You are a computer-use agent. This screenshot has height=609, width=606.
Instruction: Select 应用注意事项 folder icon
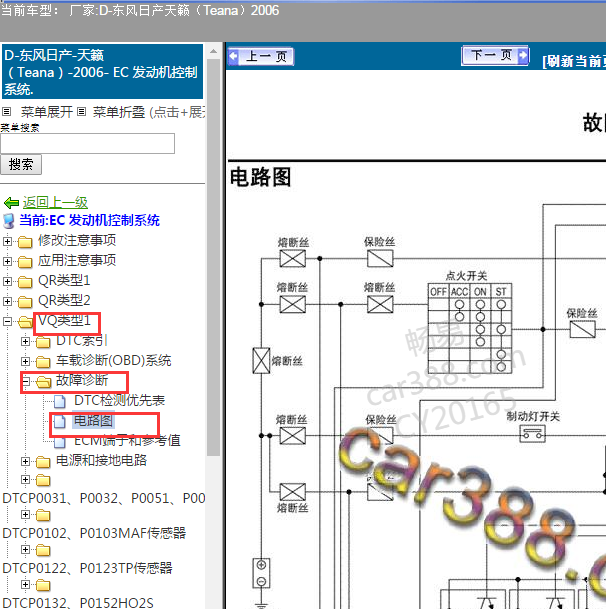[x=25, y=262]
